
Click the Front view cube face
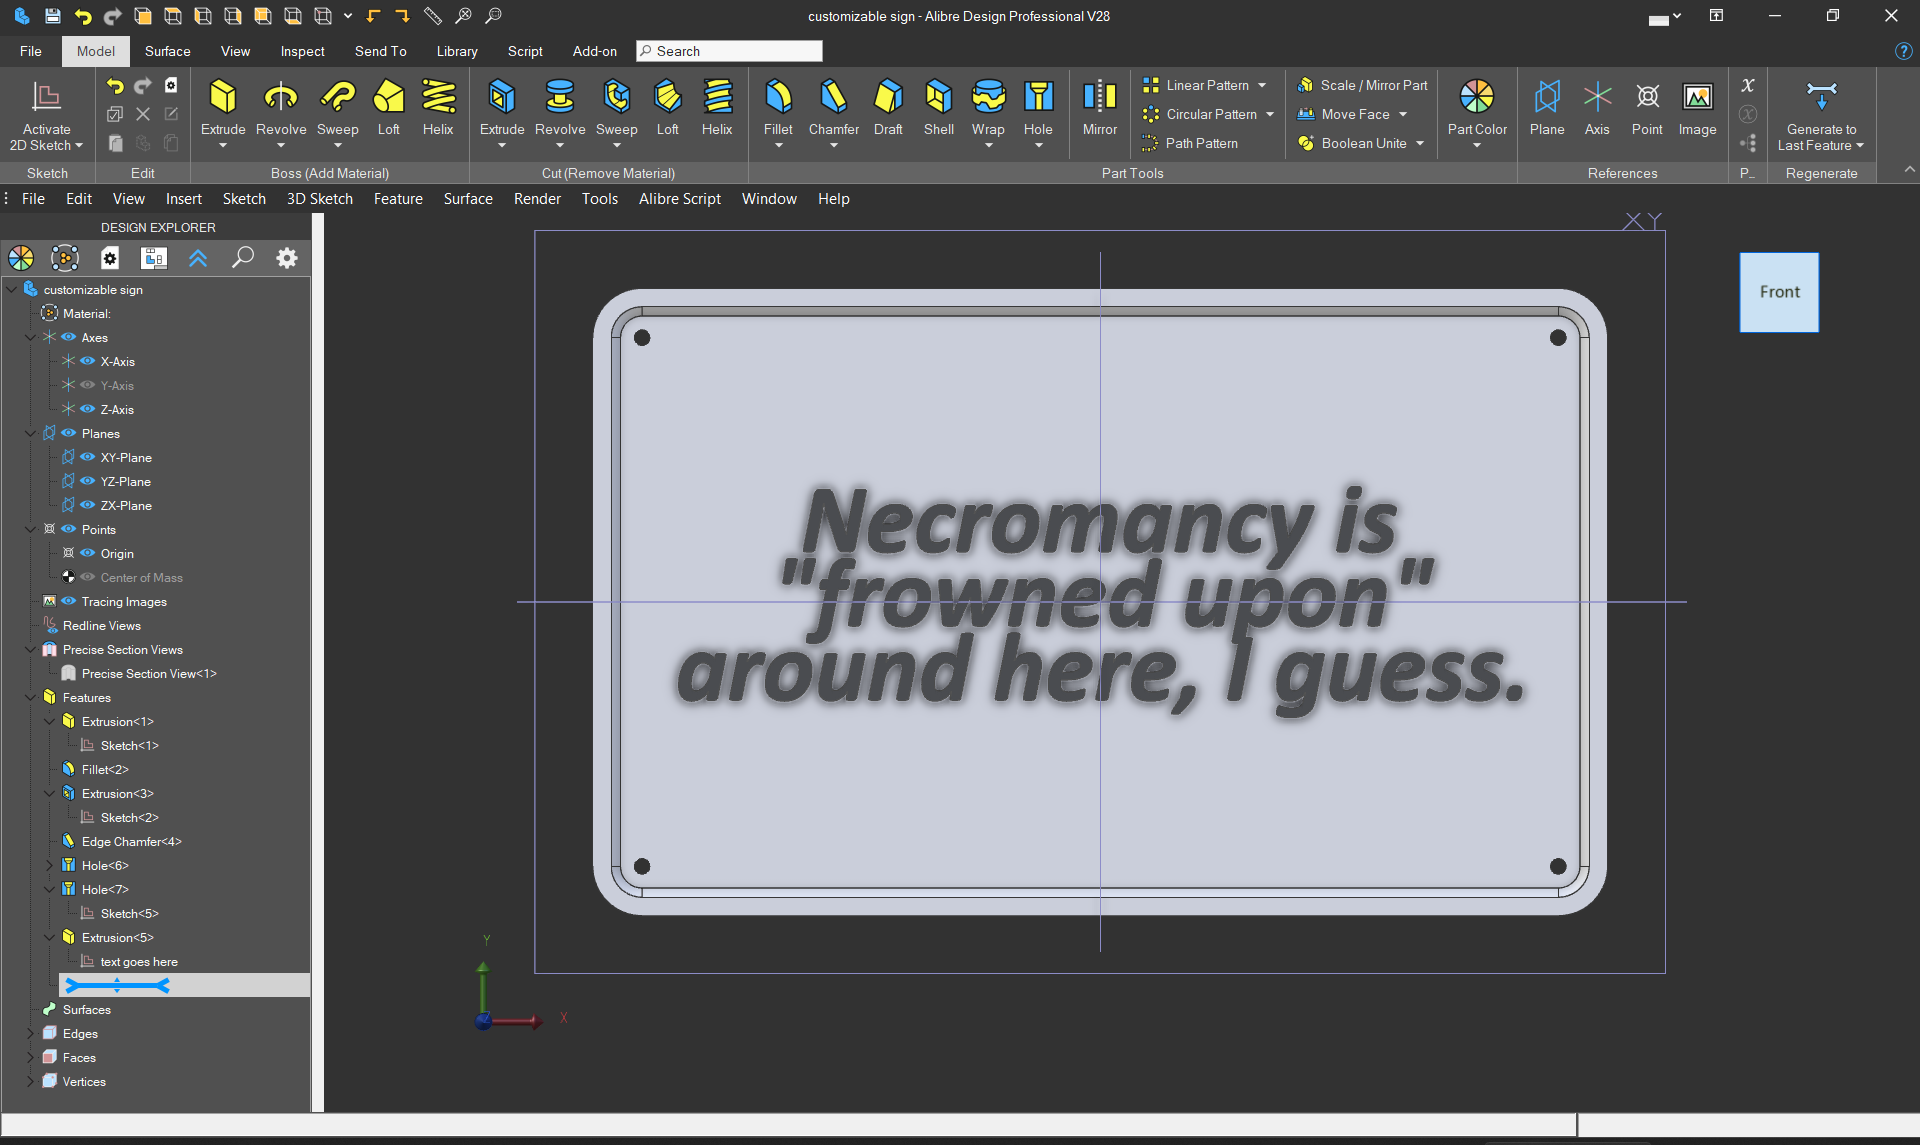click(x=1779, y=292)
